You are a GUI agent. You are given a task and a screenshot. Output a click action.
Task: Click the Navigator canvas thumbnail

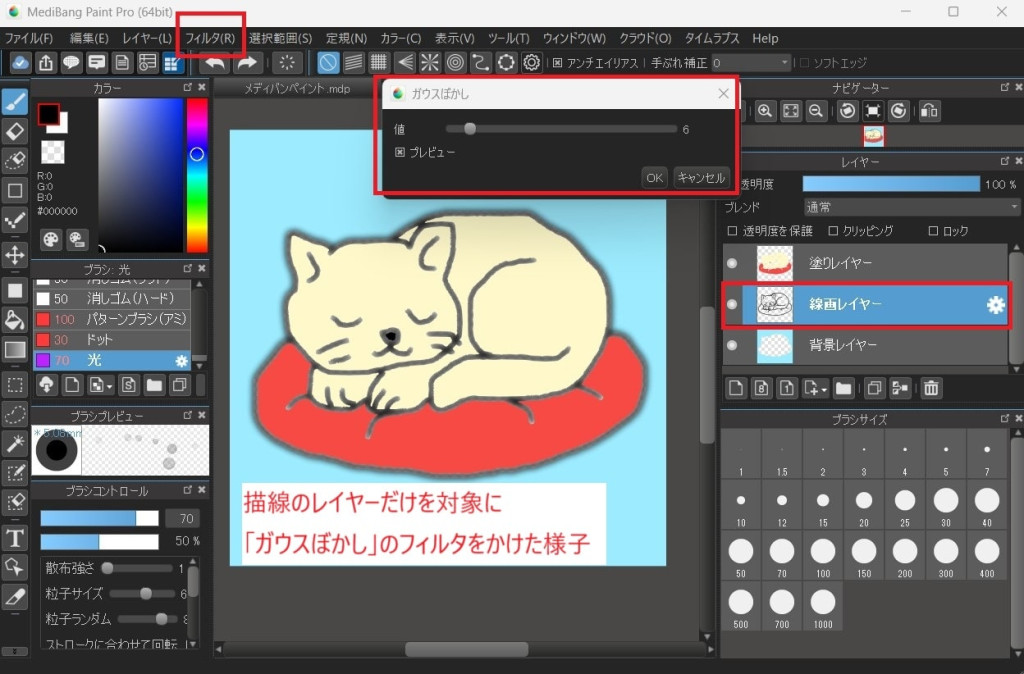[873, 136]
